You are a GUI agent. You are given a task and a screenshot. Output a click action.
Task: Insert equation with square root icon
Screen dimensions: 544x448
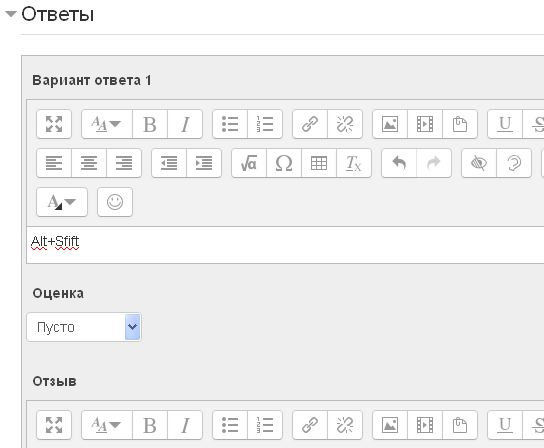tap(249, 163)
